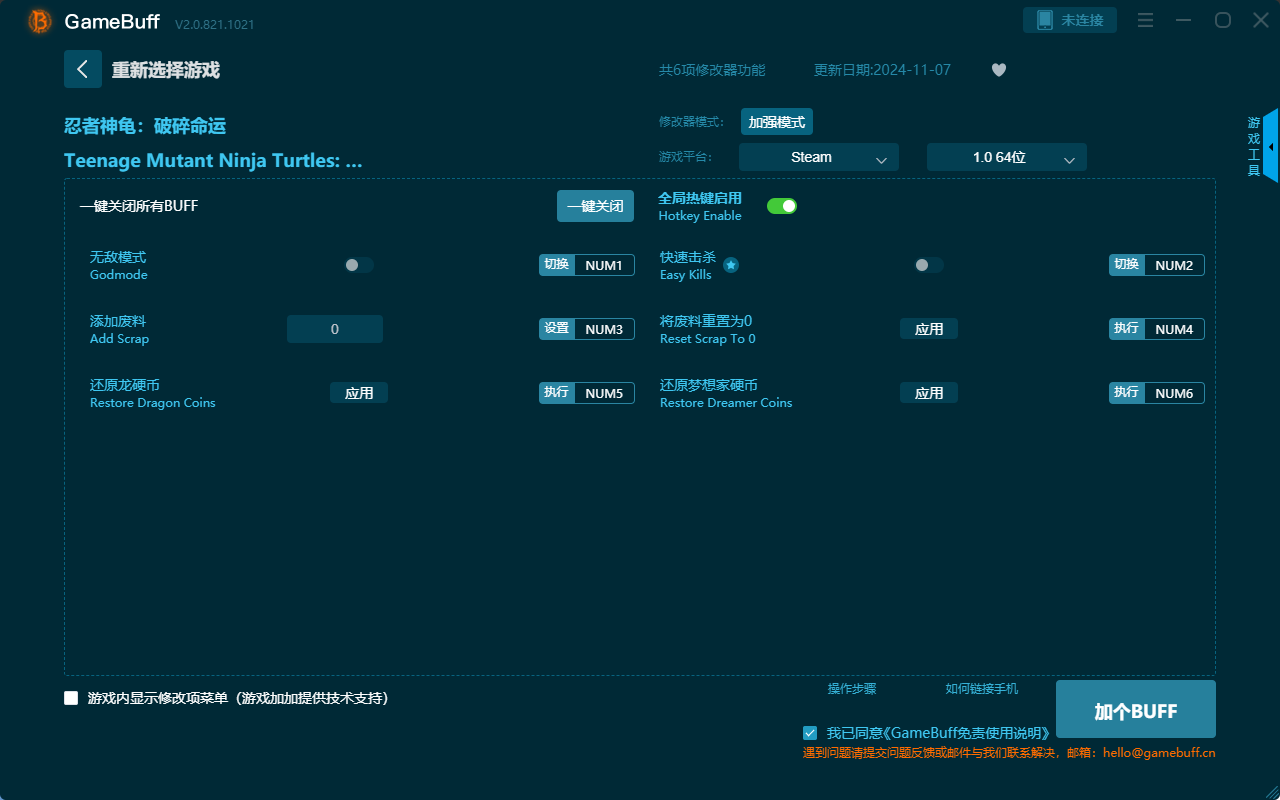Click the heart favorite icon
The image size is (1280, 800).
click(998, 70)
